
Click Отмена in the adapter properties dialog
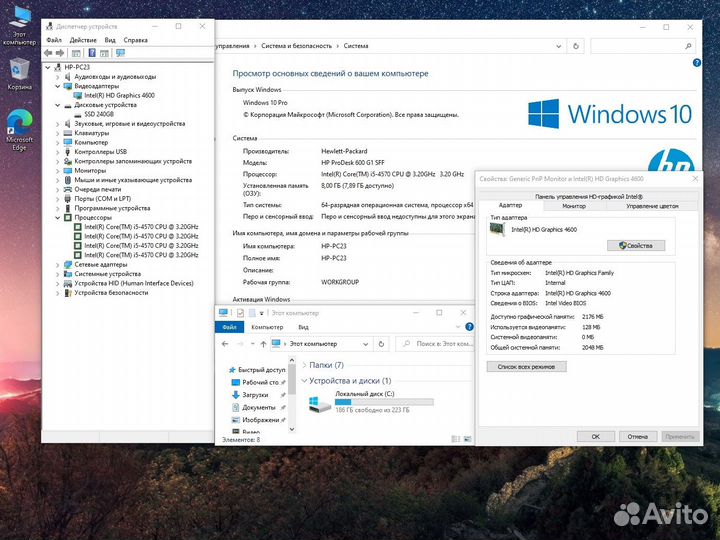coord(637,437)
